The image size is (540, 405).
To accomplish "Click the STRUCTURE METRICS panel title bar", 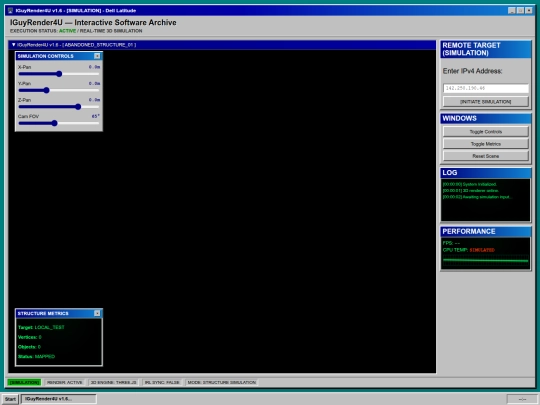I will click(x=59, y=313).
